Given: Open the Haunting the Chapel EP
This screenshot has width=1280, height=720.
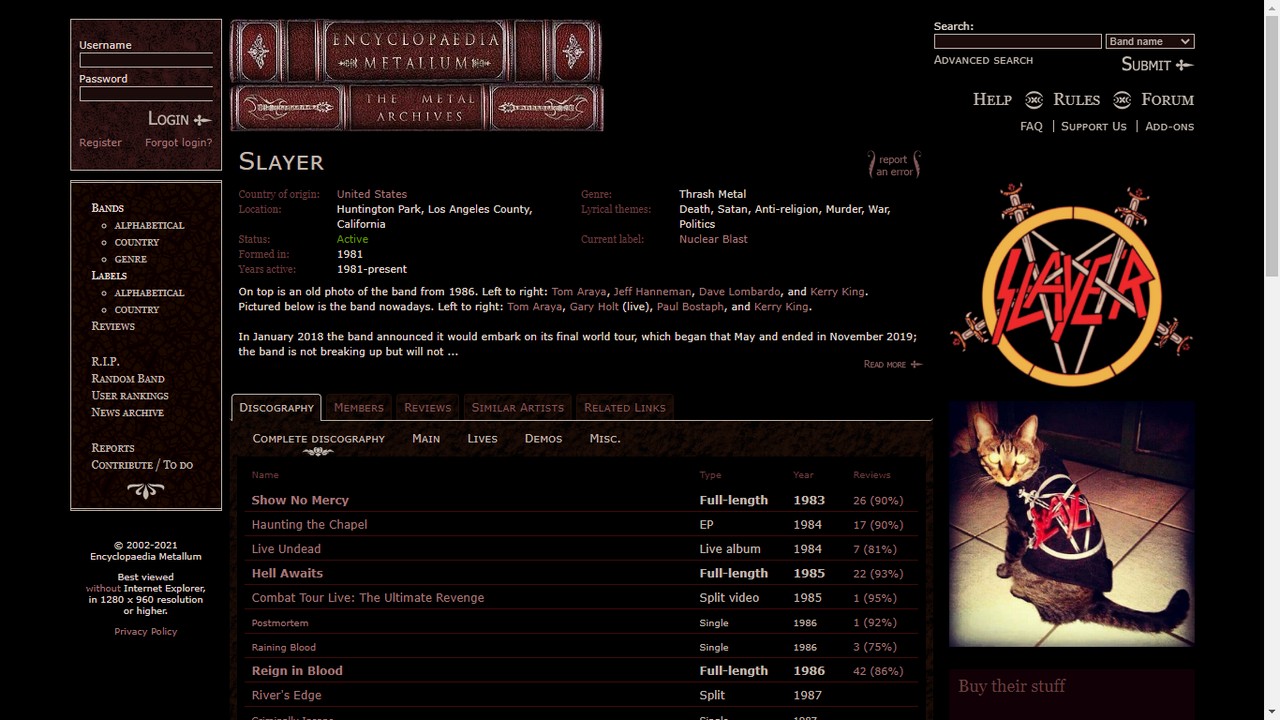Looking at the screenshot, I should click(x=309, y=524).
